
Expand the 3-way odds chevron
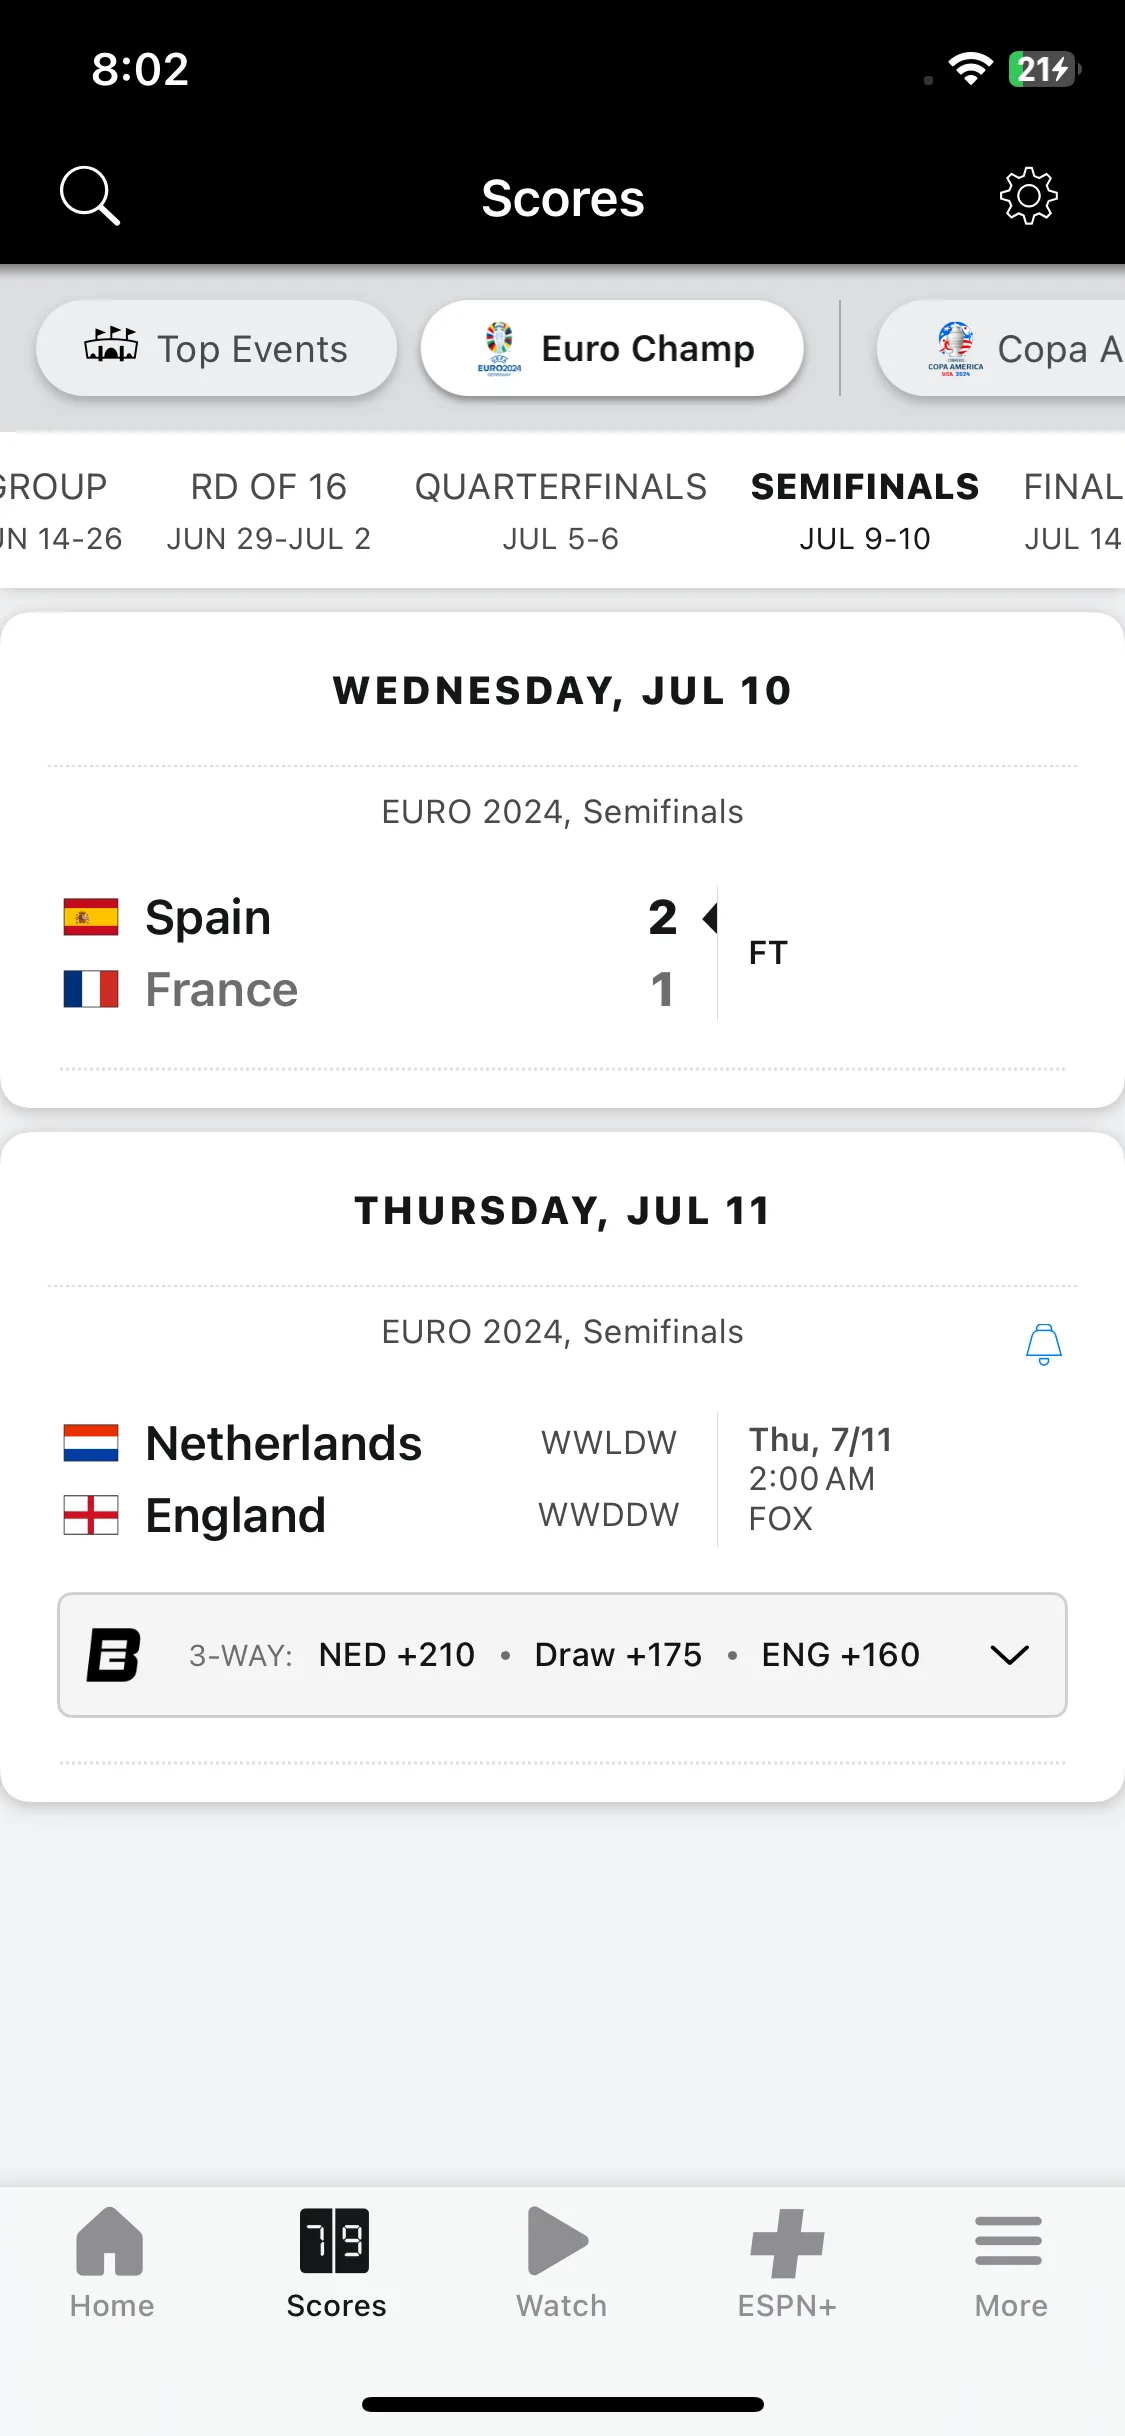coord(1009,1655)
